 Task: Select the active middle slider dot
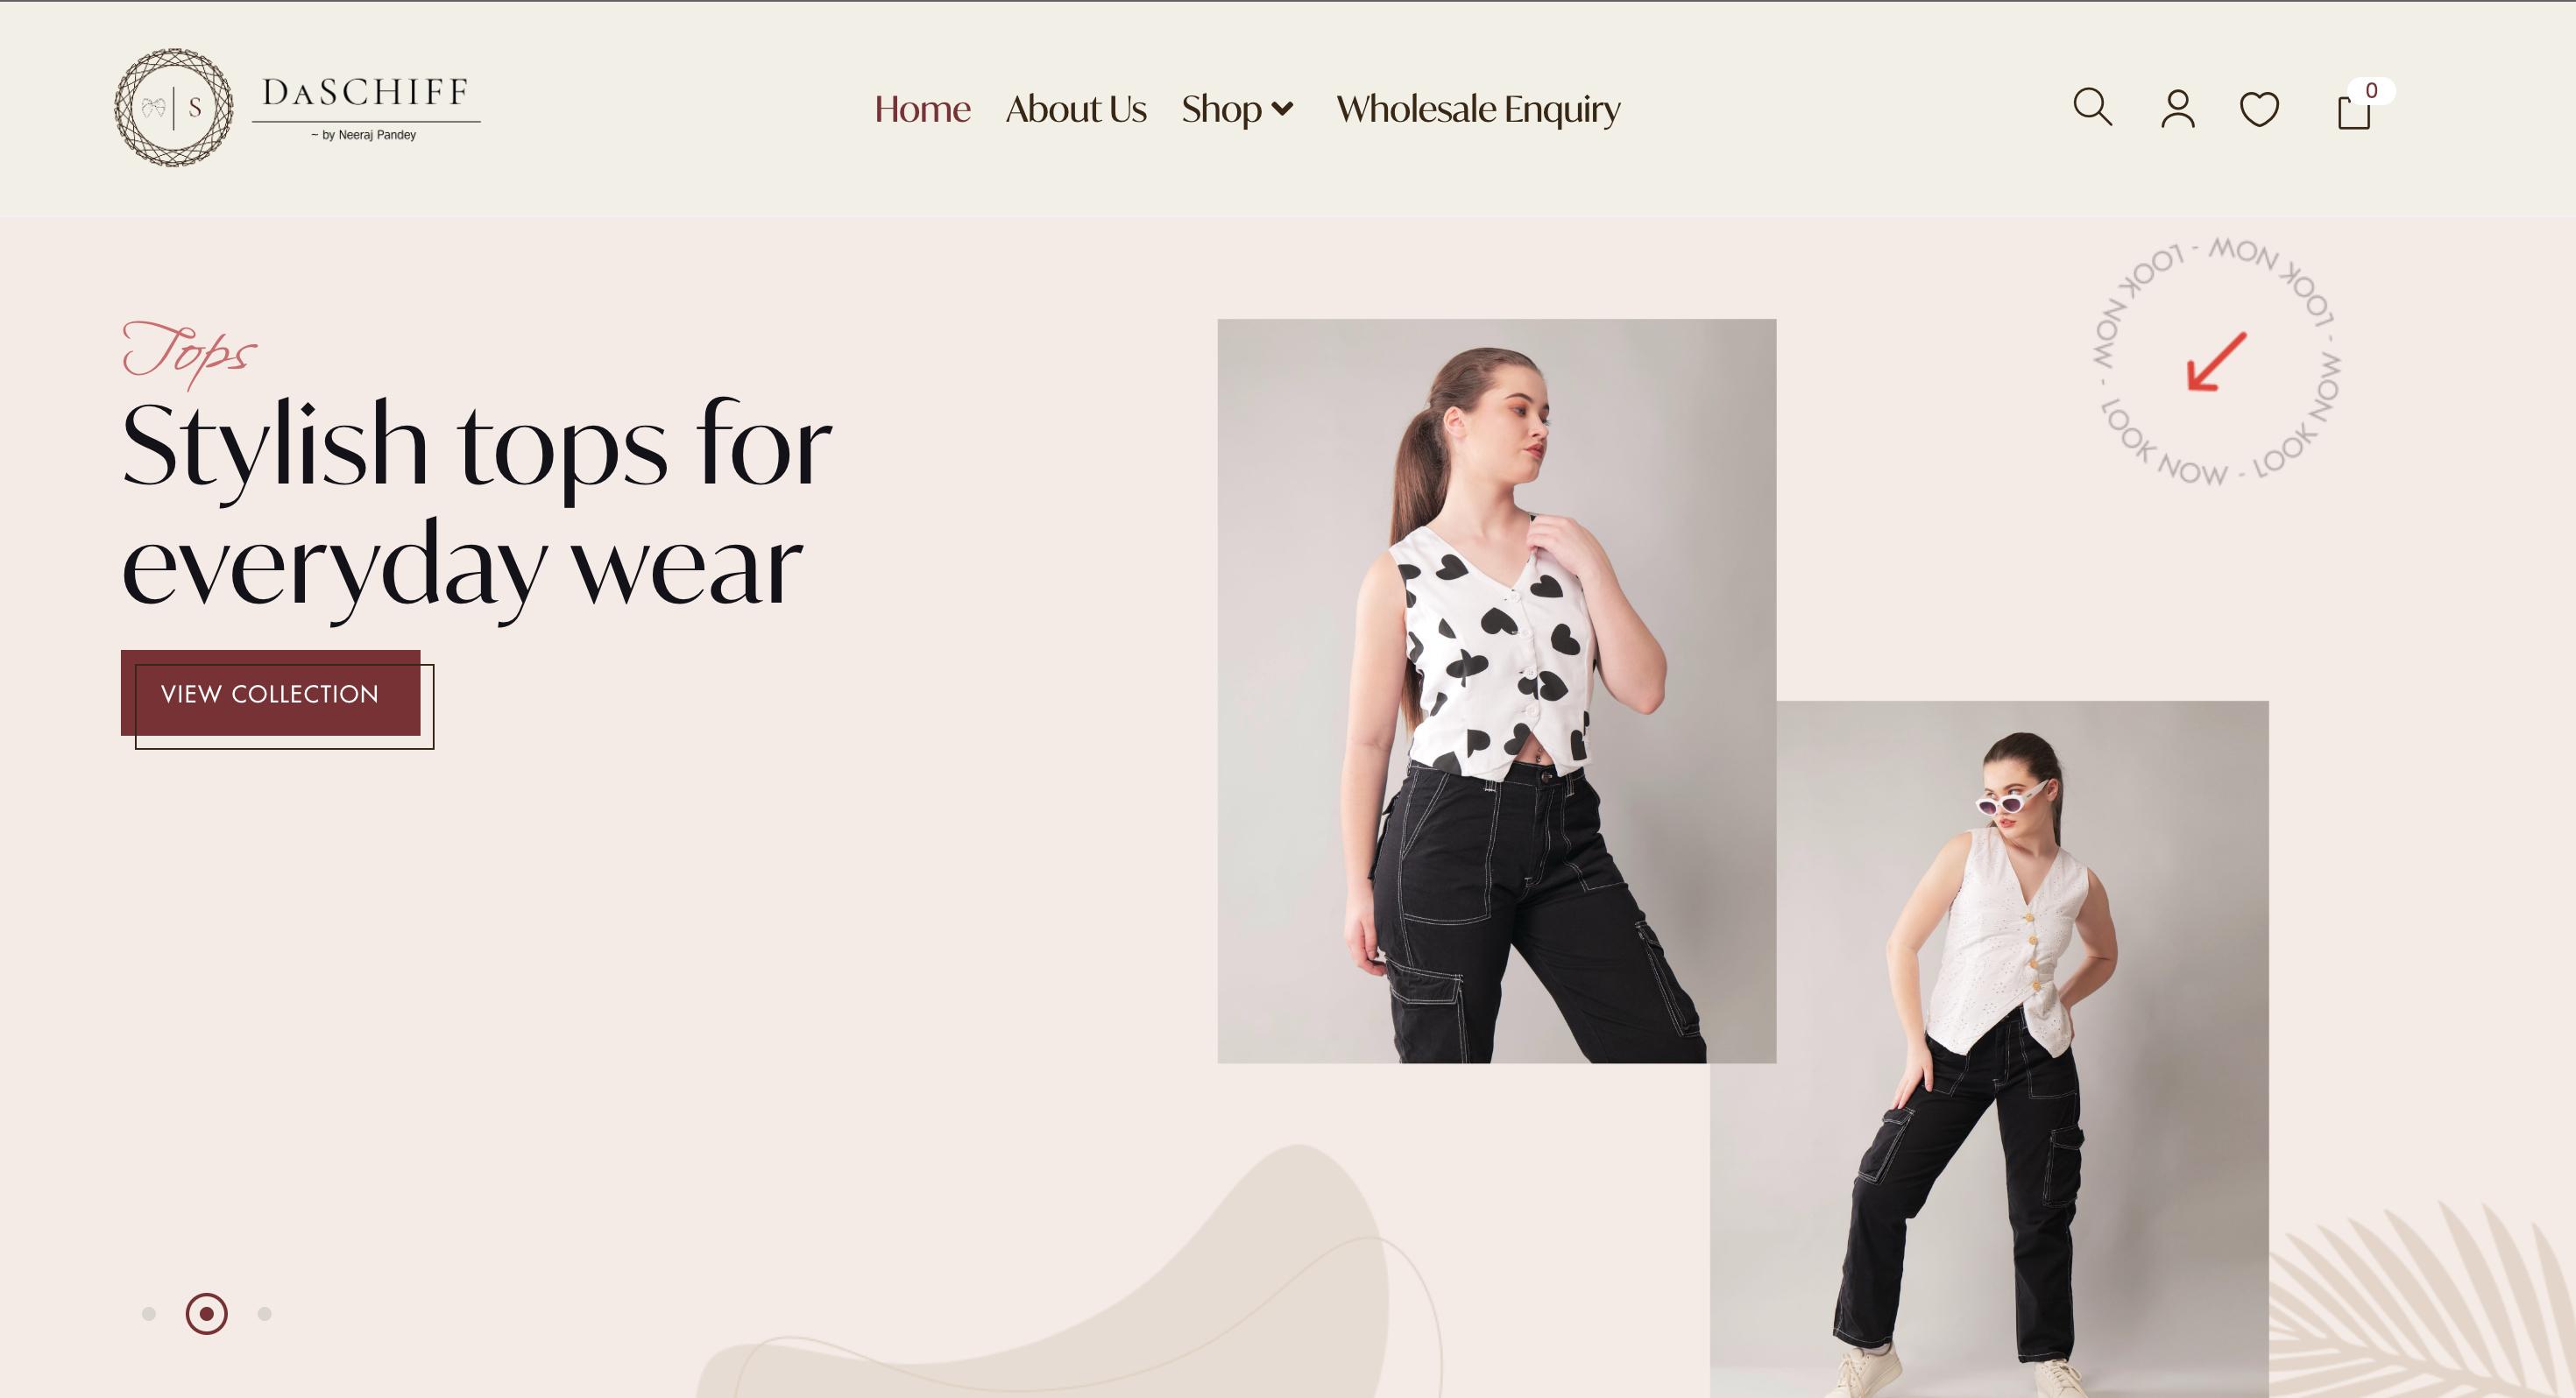tap(207, 1313)
